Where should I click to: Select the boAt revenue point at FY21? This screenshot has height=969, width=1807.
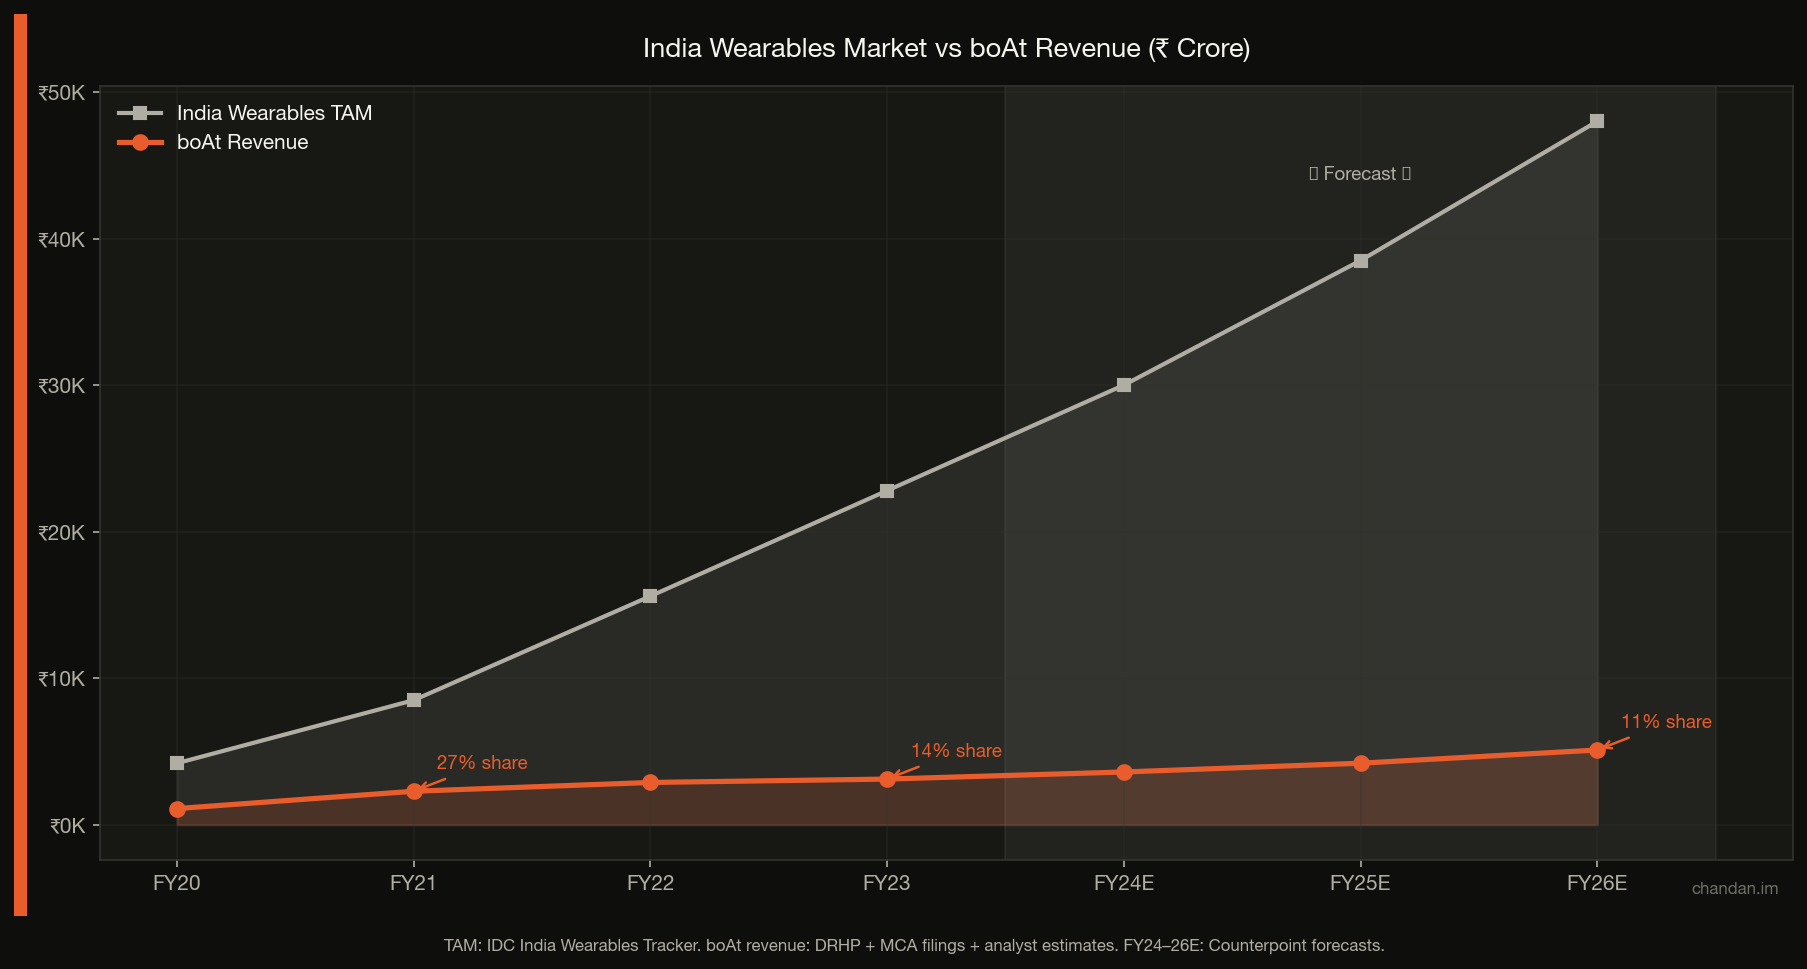tap(414, 791)
